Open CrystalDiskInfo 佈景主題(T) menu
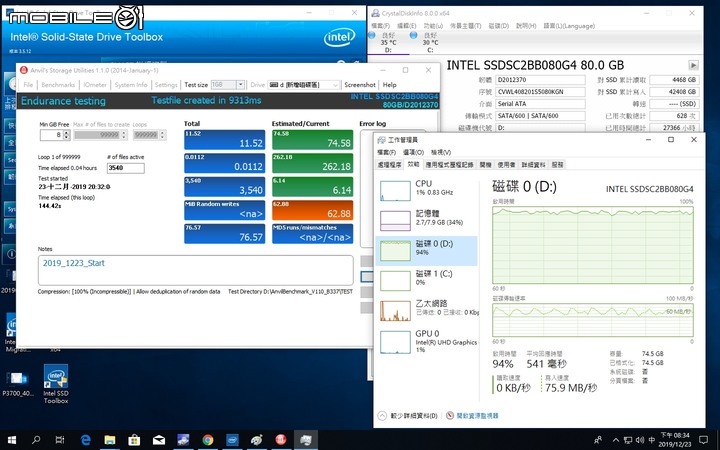Viewport: 720px width, 450px height. click(x=465, y=26)
